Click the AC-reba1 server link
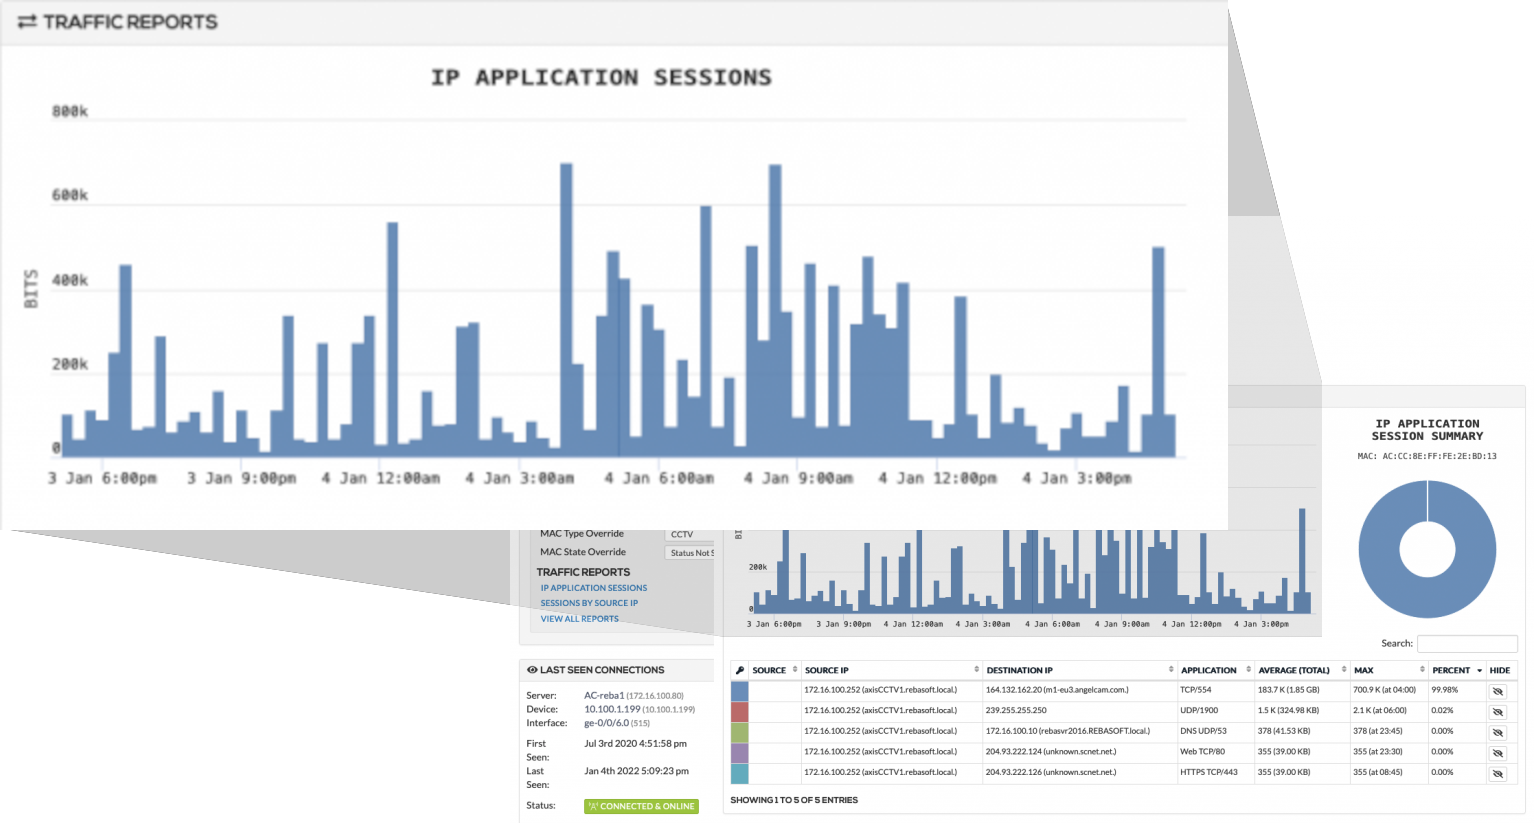This screenshot has height=823, width=1534. 606,695
